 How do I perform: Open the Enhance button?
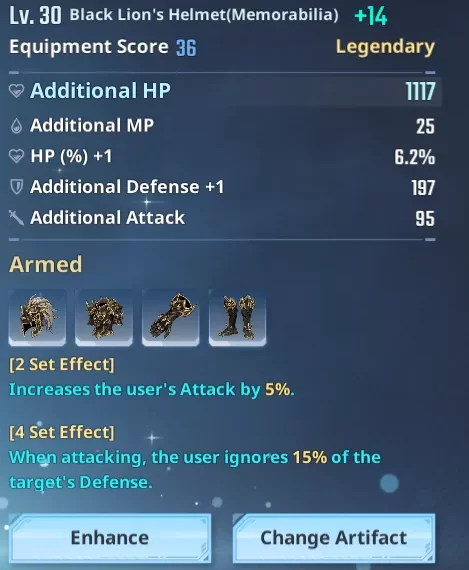[x=110, y=538]
